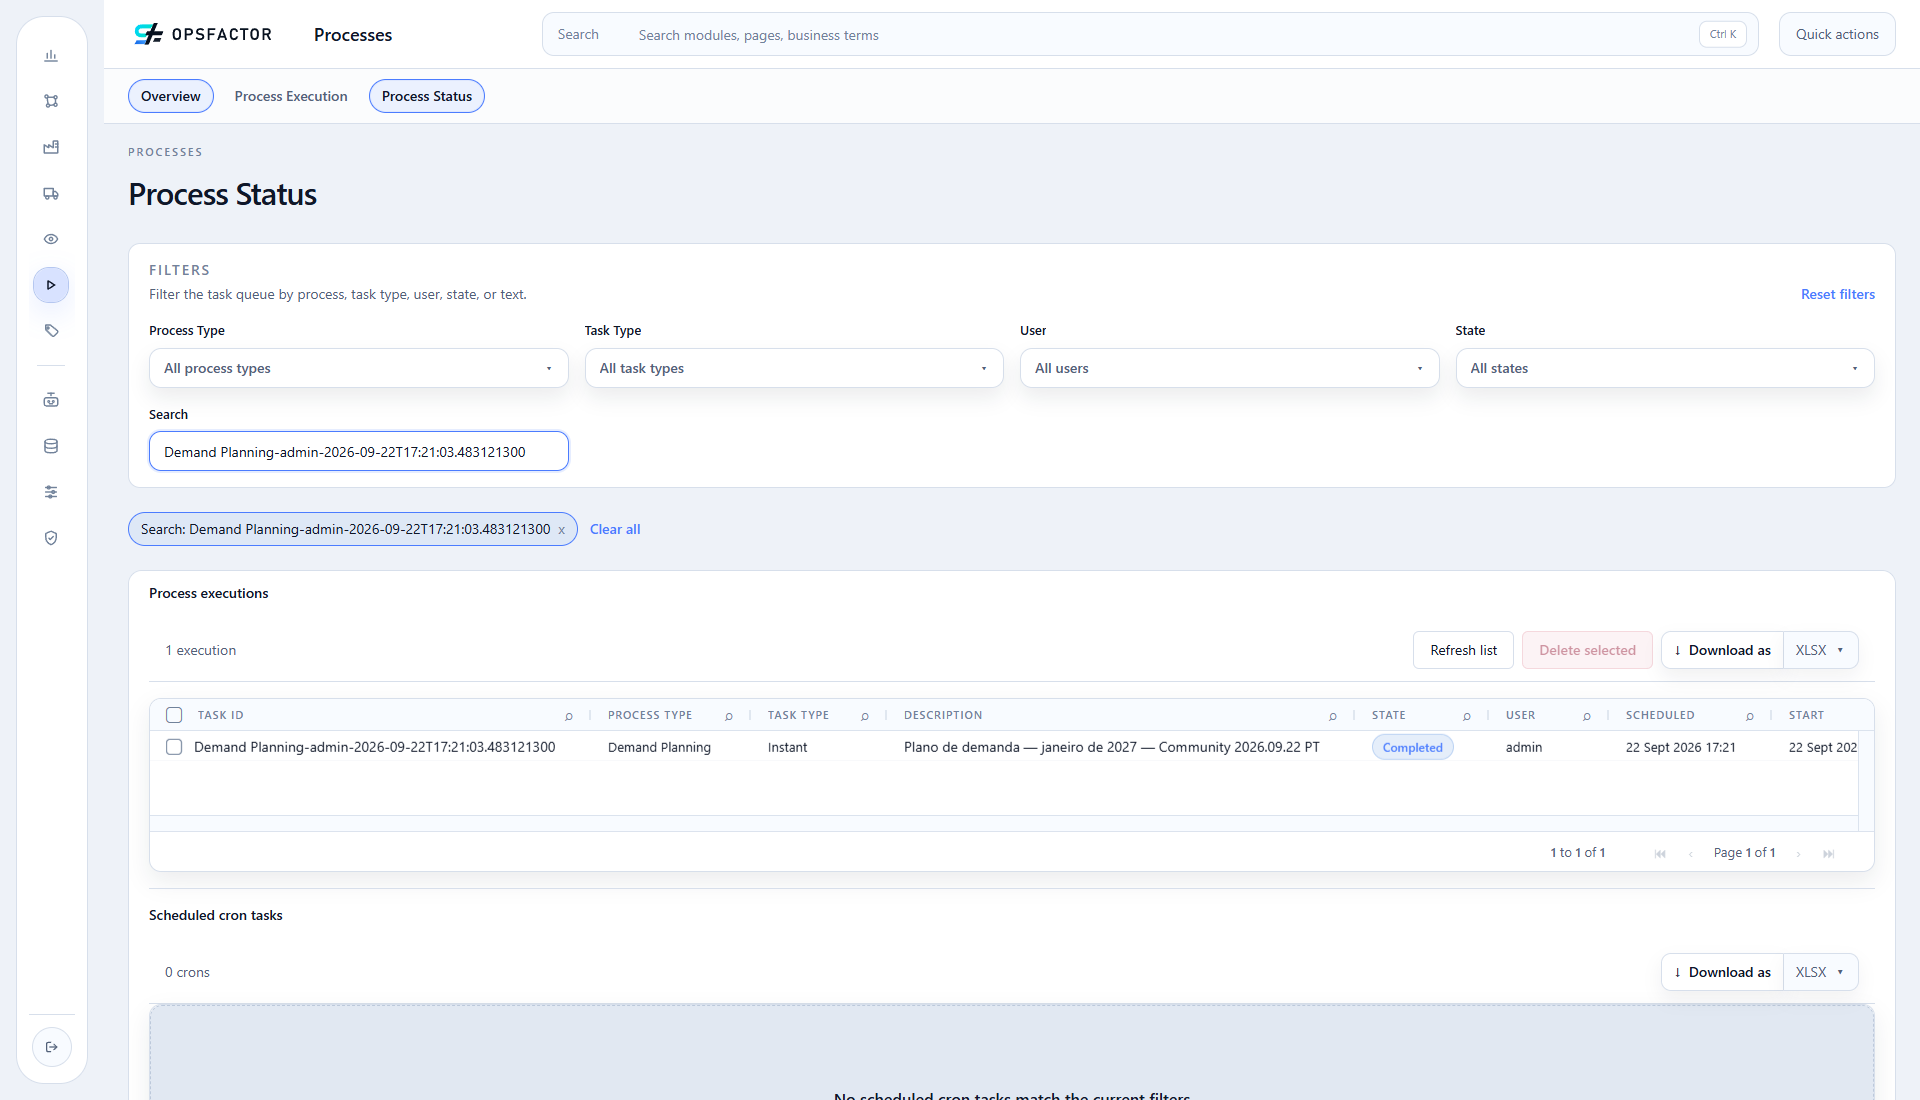Toggle the select-all checkbox in table header
The image size is (1920, 1100).
click(174, 715)
